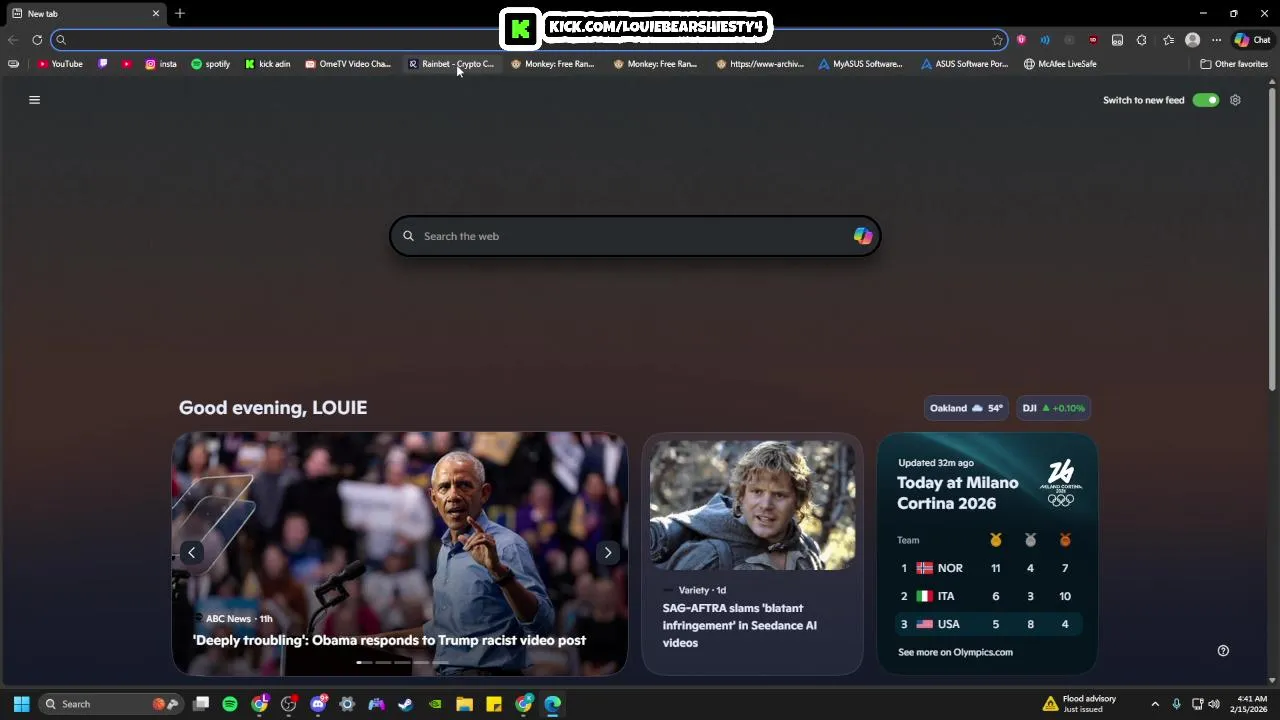Click the USA row in the medal table
This screenshot has width=1280, height=720.
(987, 624)
